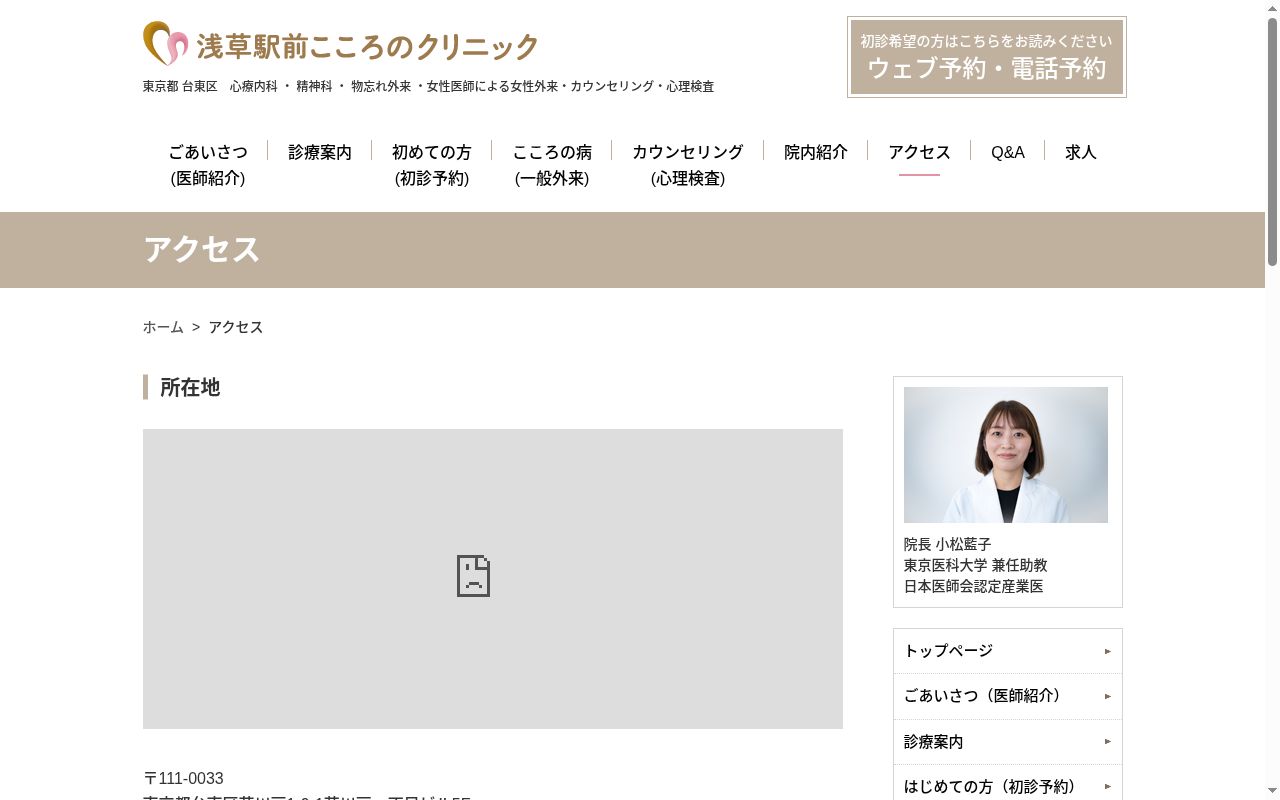Viewport: 1280px width, 800px height.
Task: Click the postal code 〒111-0033 text
Action: (184, 778)
